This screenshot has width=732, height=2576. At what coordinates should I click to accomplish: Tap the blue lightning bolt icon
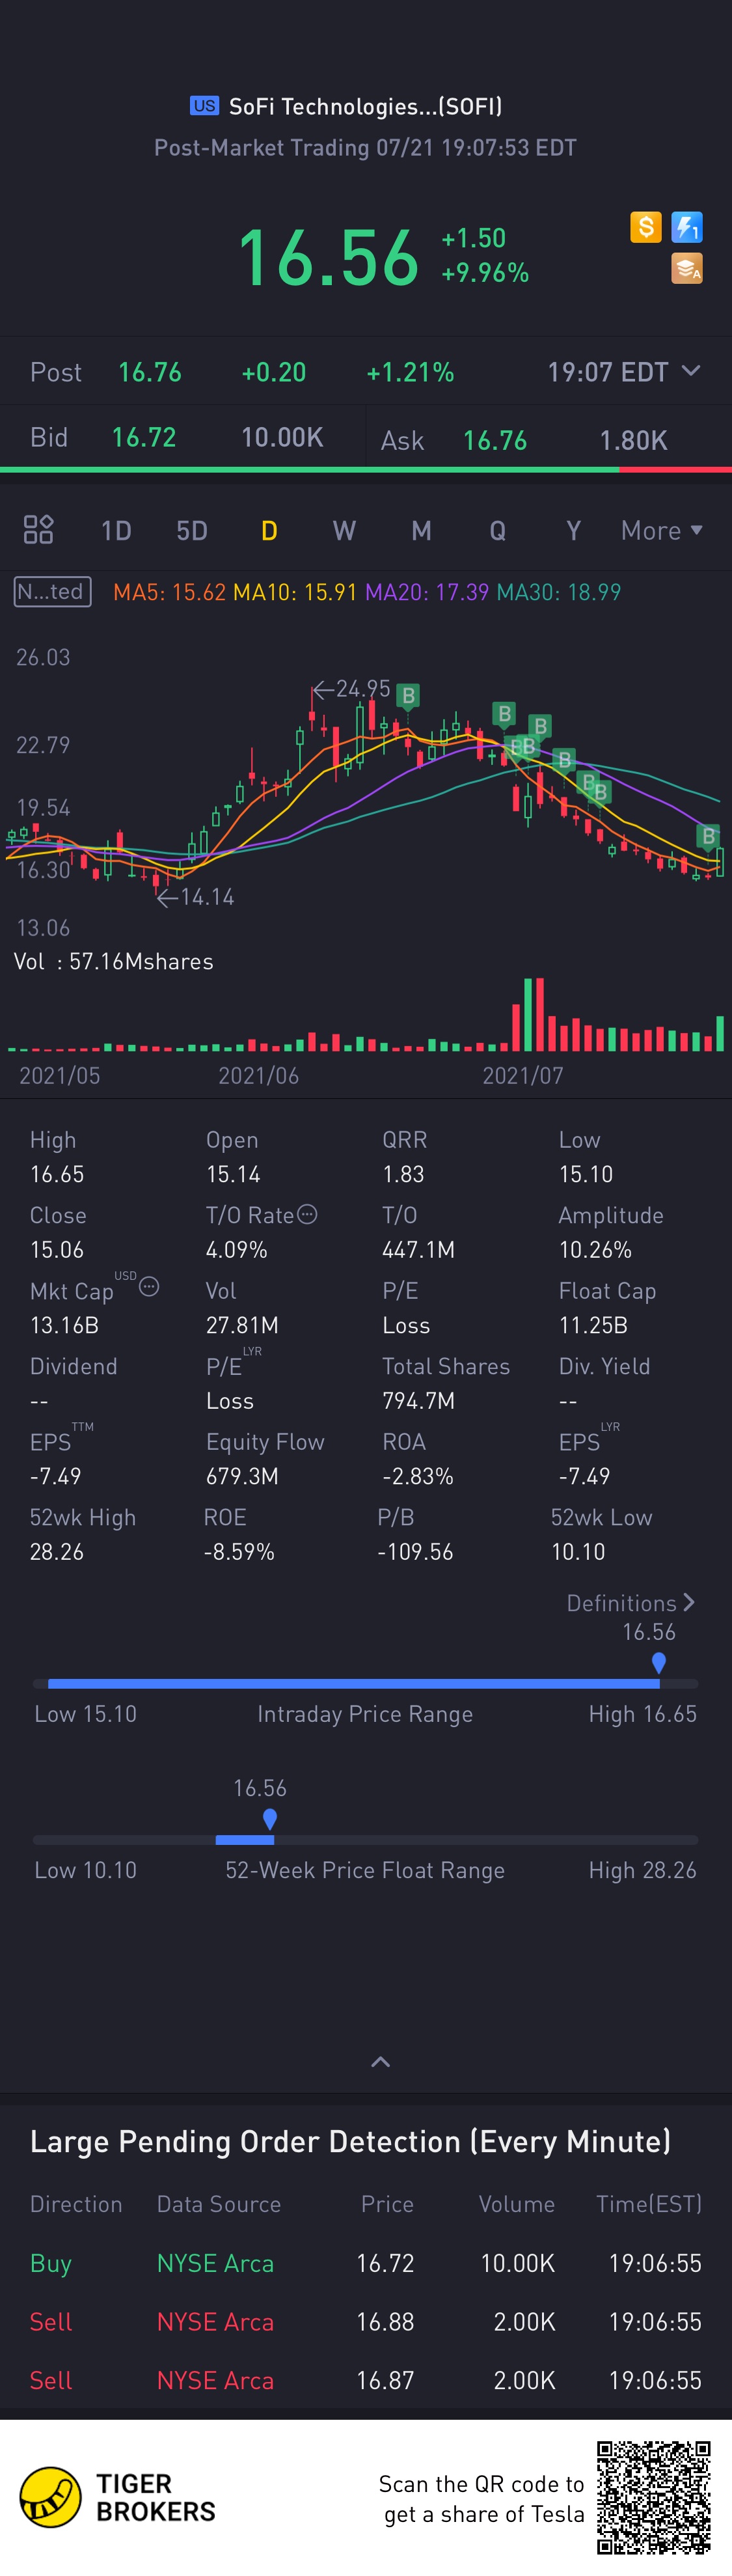(687, 227)
